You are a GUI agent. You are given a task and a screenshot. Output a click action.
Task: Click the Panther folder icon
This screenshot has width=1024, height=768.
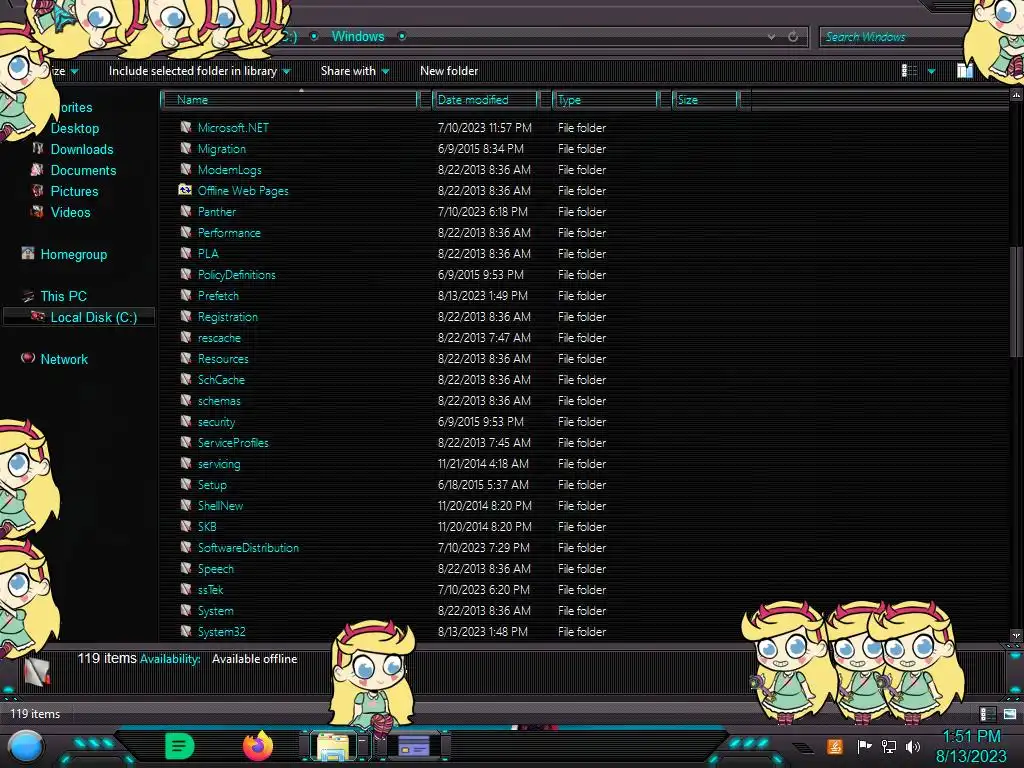pyautogui.click(x=186, y=212)
